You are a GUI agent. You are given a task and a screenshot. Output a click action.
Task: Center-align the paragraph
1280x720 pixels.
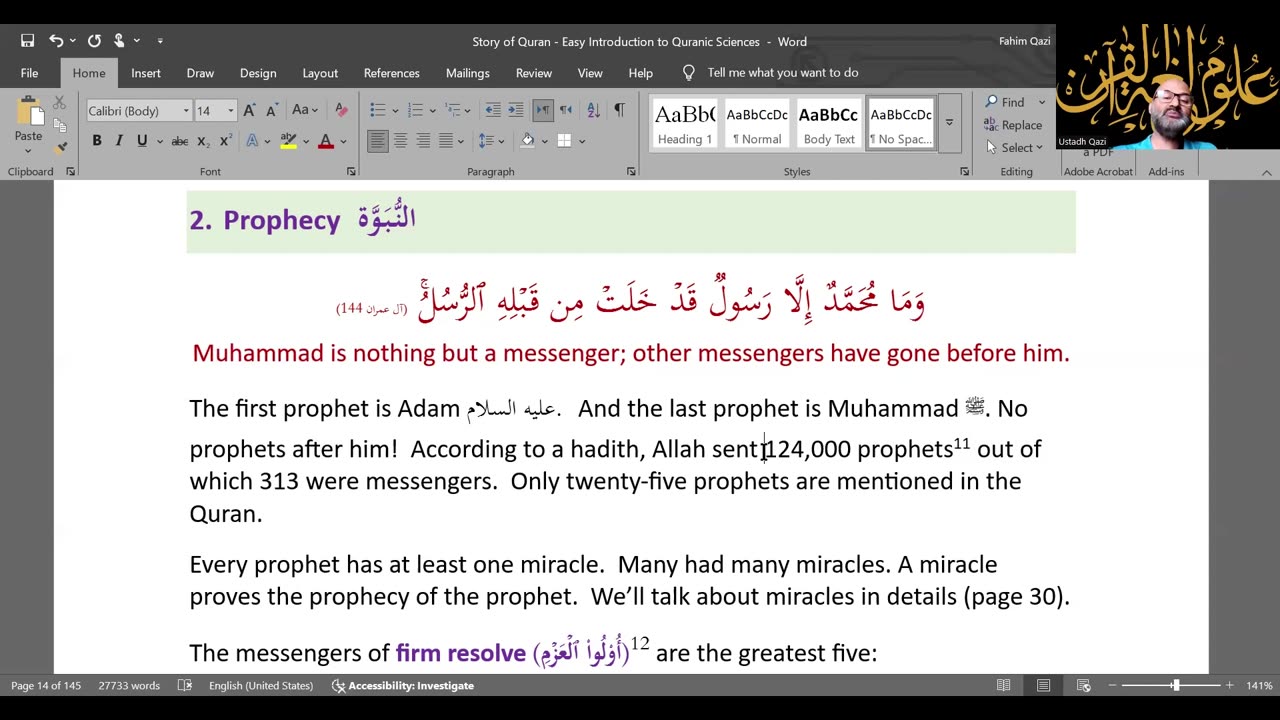pyautogui.click(x=400, y=141)
